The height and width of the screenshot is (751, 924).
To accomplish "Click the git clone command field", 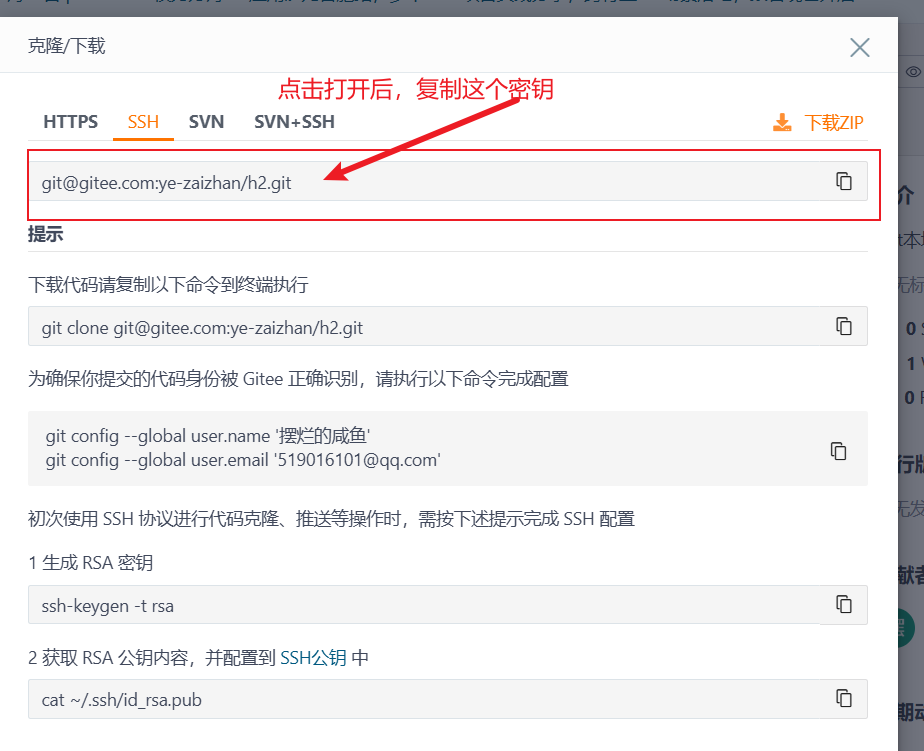I will coord(400,327).
